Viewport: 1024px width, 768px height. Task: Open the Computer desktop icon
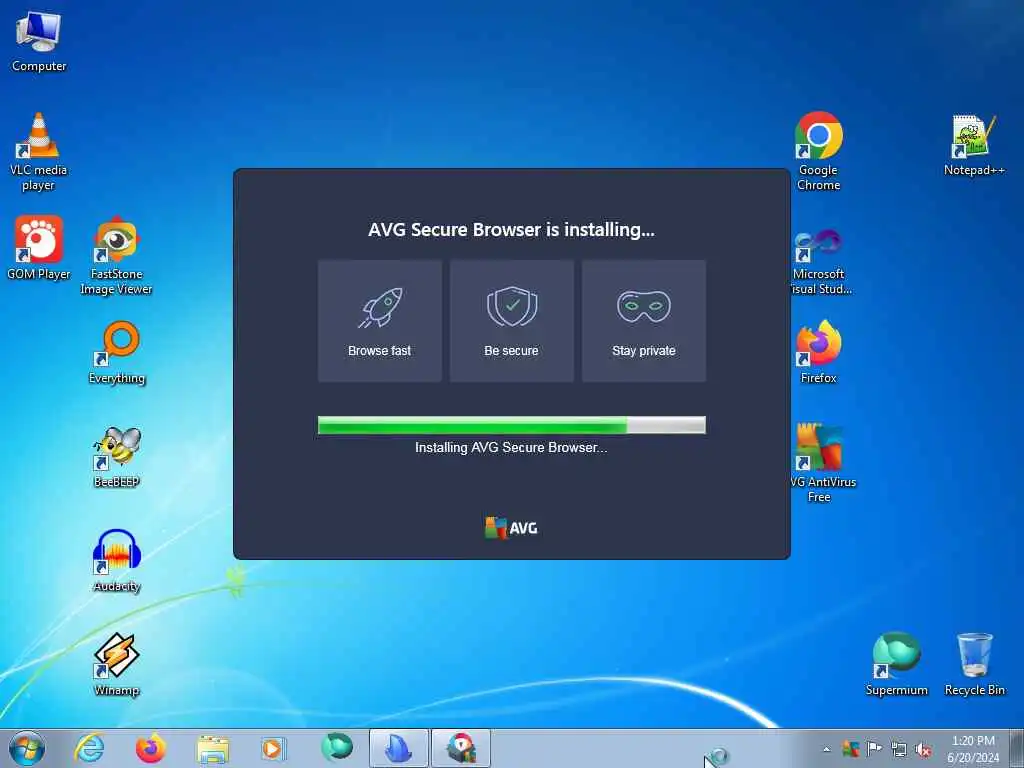click(39, 41)
